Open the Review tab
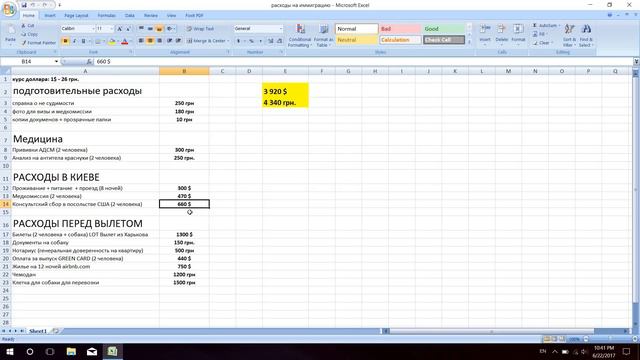640x360 pixels. 151,16
